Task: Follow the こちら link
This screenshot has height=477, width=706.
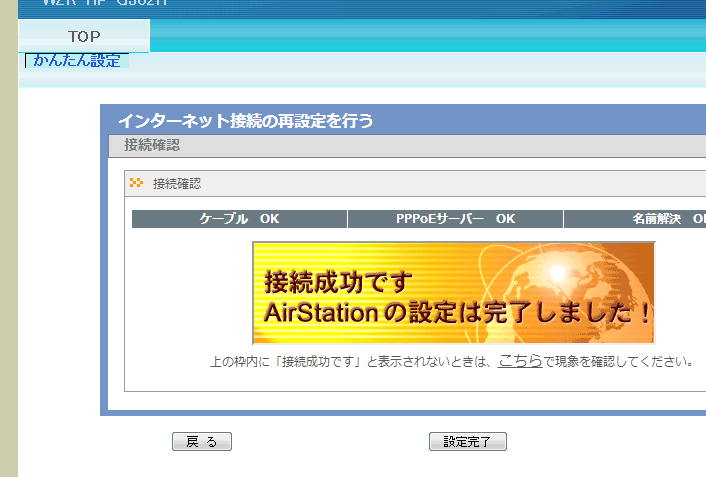Action: pyautogui.click(x=520, y=361)
